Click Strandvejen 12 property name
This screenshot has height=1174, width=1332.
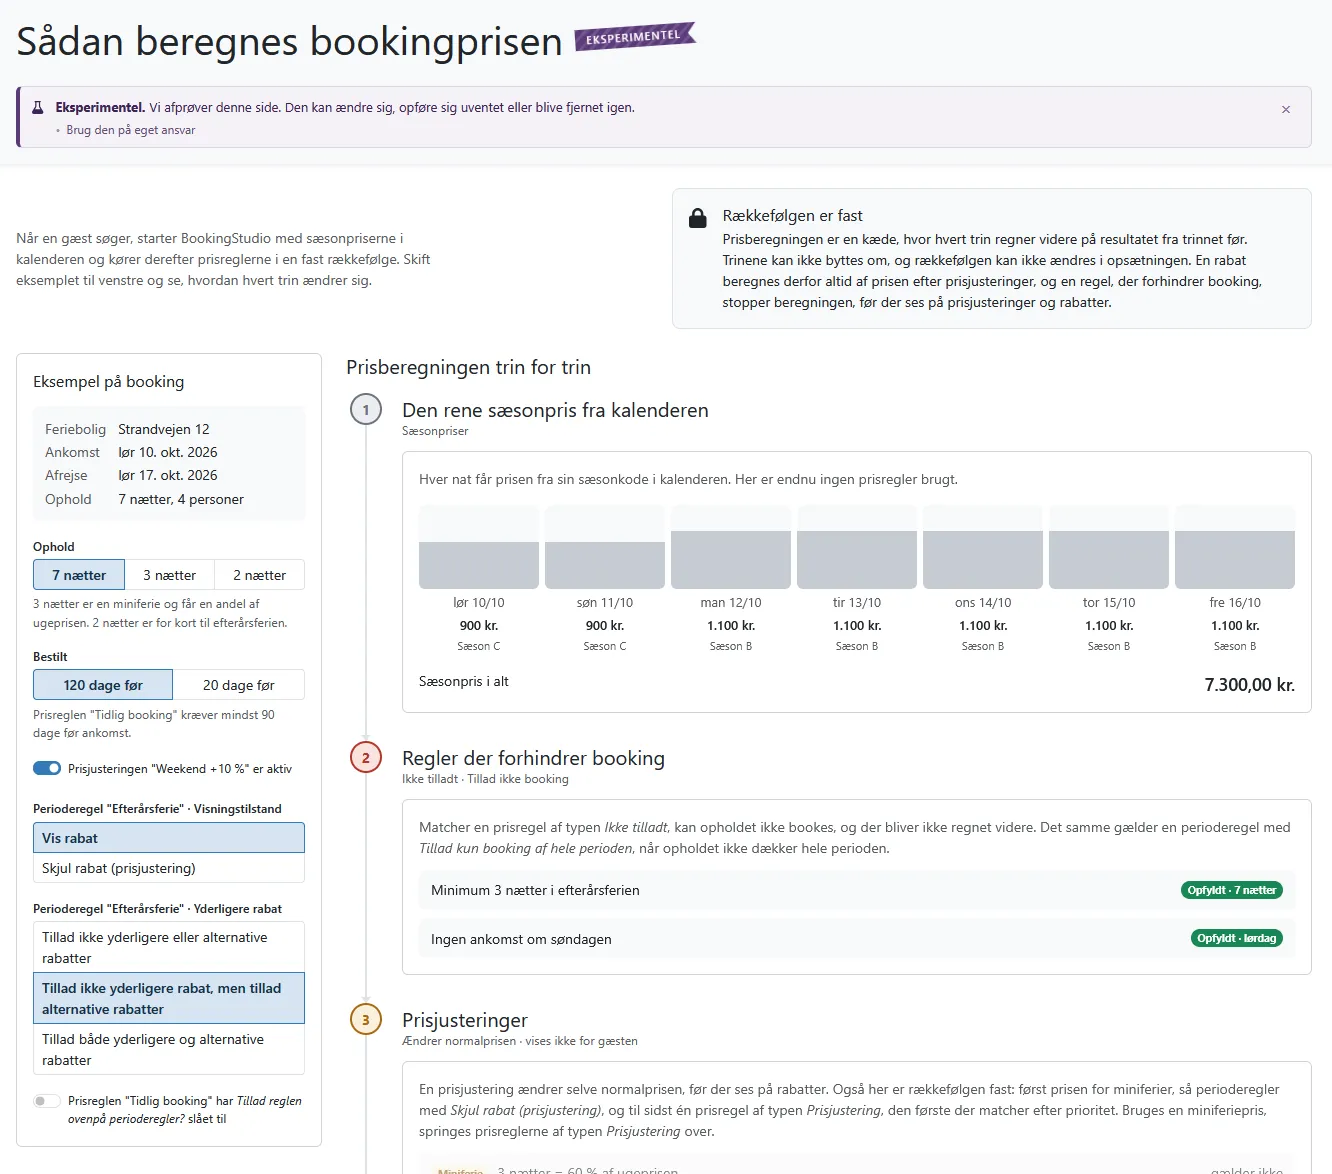(164, 429)
